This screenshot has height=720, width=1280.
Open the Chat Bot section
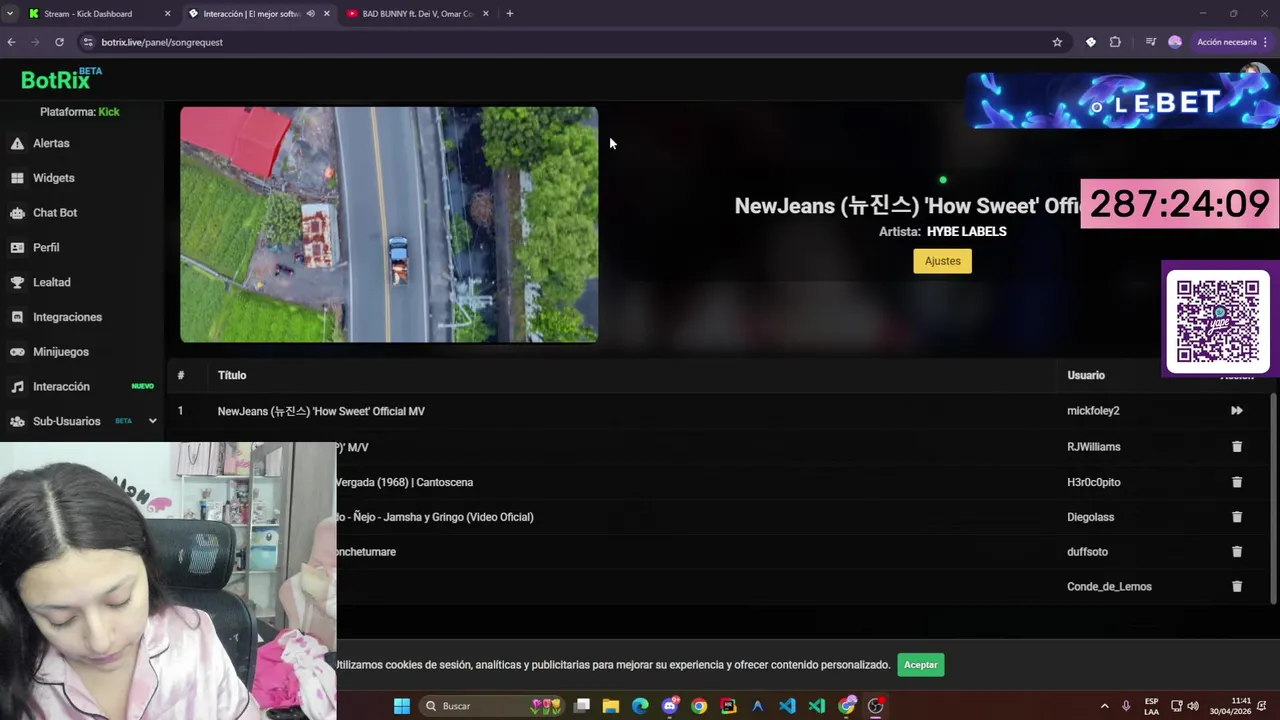[x=54, y=213]
